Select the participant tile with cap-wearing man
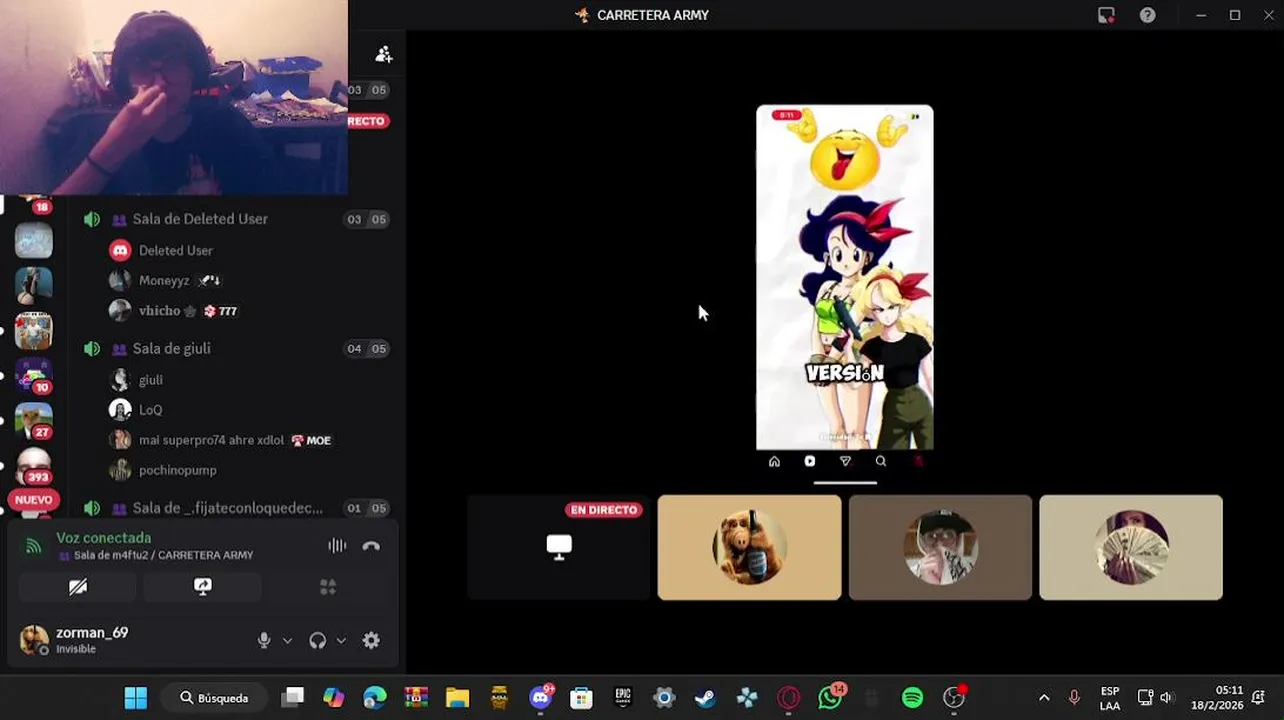This screenshot has height=720, width=1284. coord(940,547)
